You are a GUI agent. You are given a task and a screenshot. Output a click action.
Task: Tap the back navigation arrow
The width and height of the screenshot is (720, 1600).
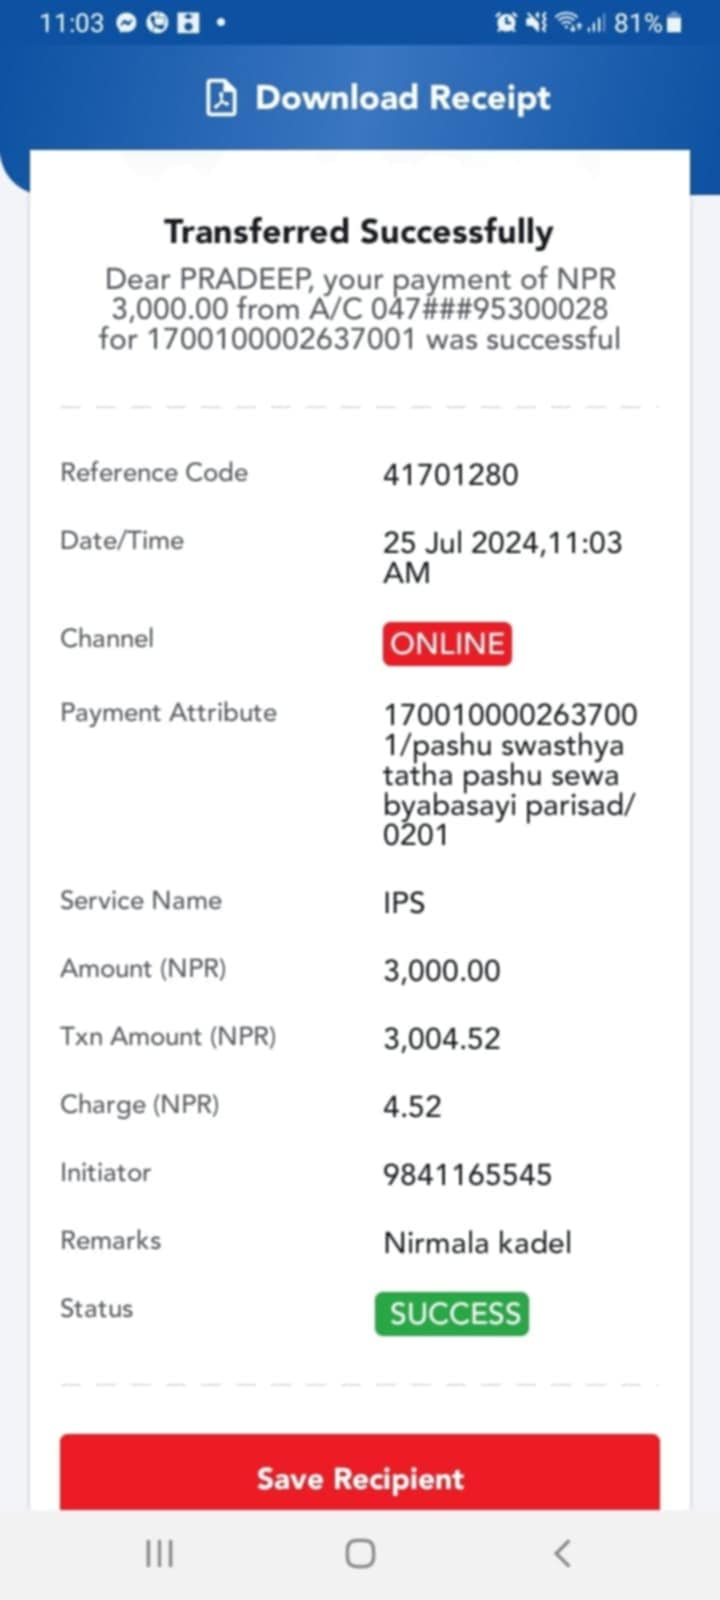click(562, 1553)
